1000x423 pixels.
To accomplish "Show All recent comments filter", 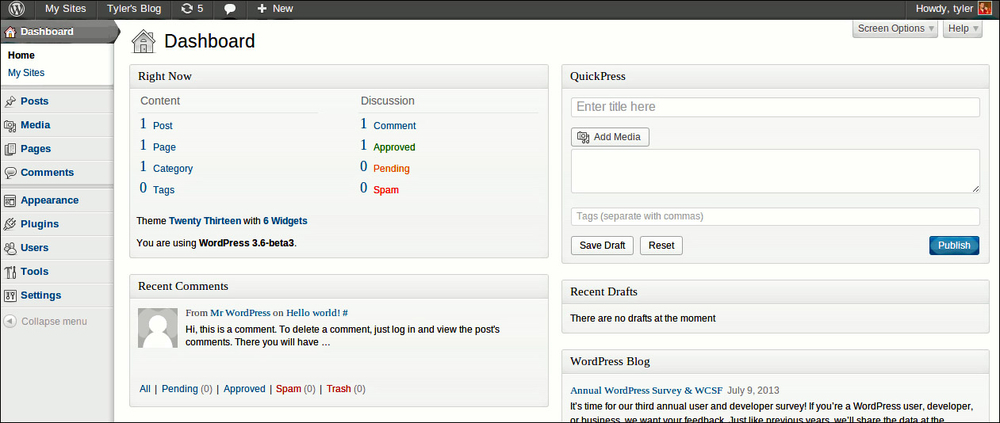I will point(145,389).
